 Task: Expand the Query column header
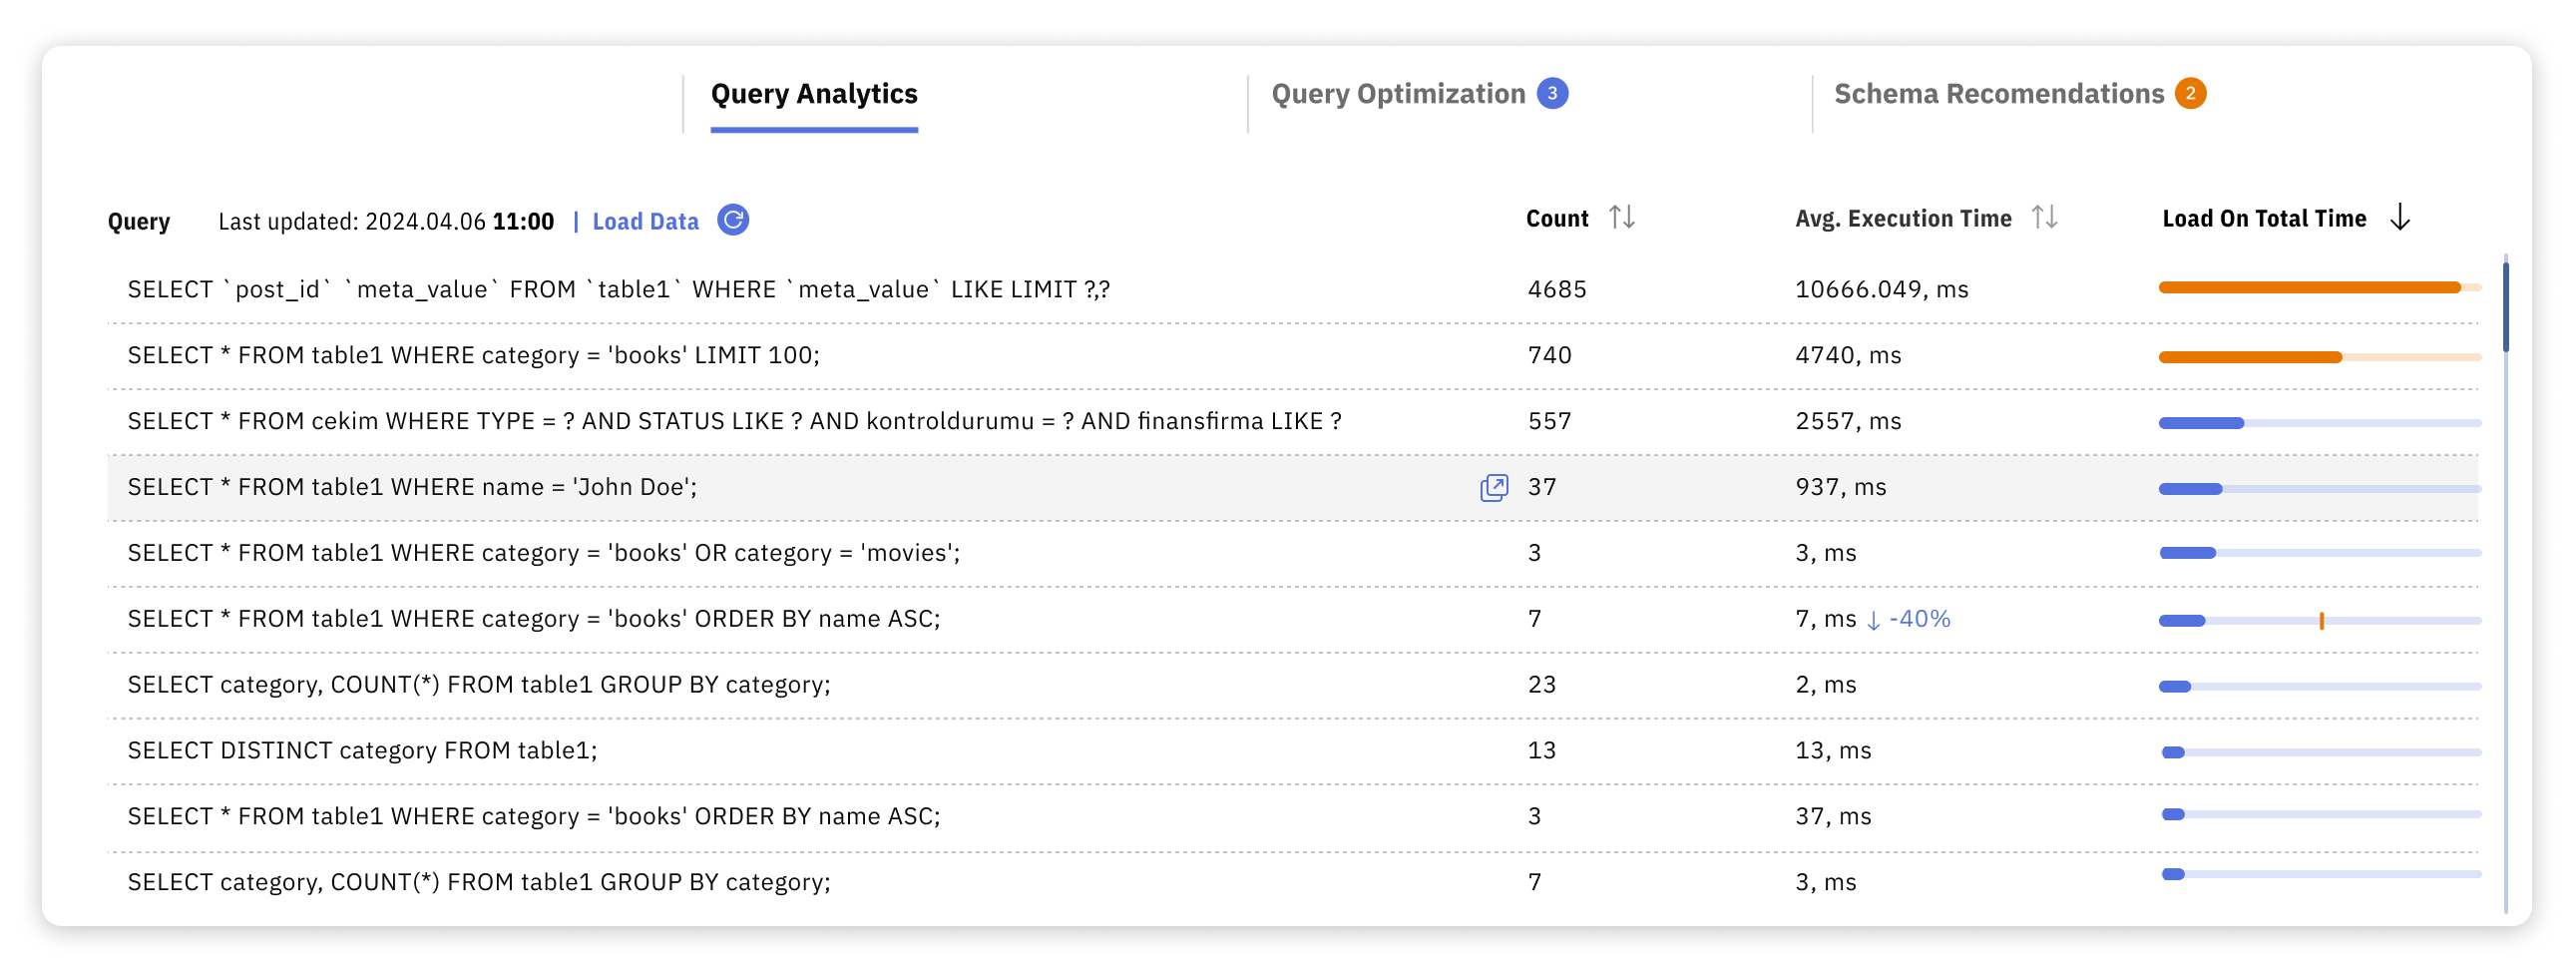click(138, 221)
